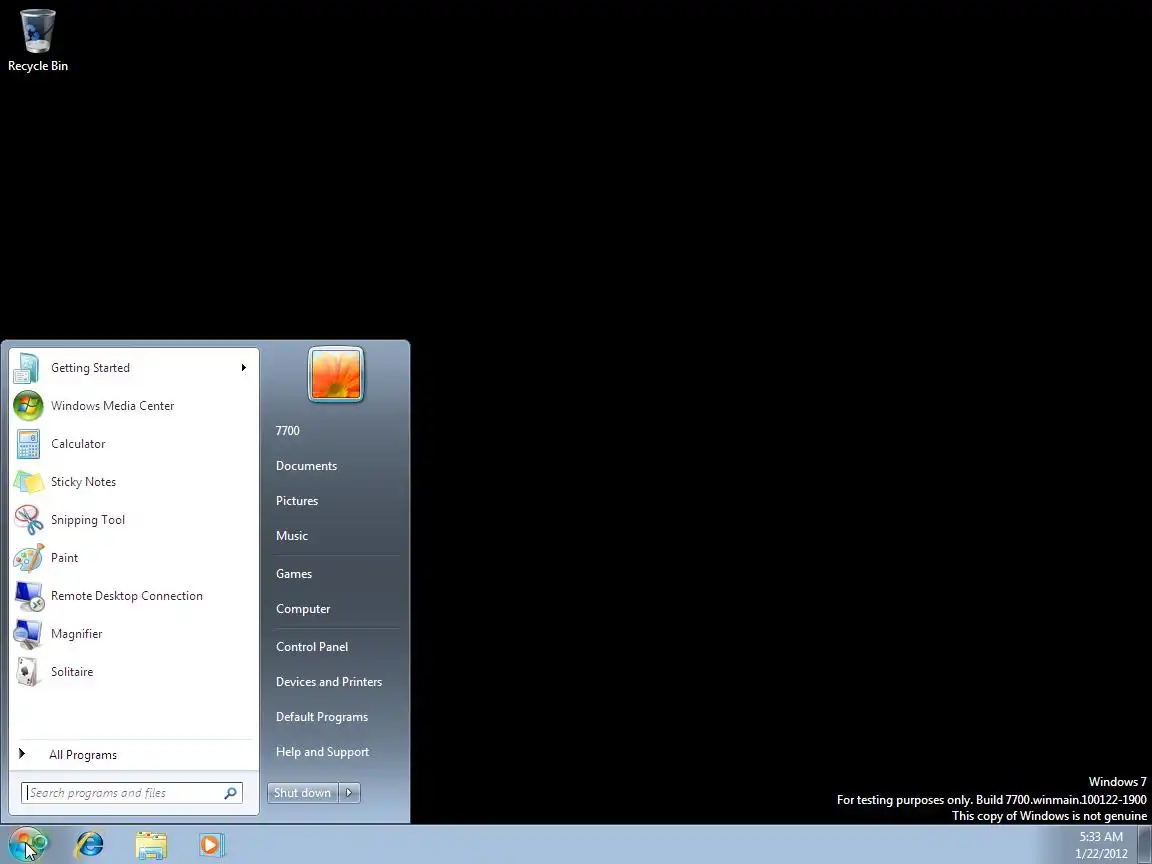Click the Shut down button
Screen dimensions: 1152x864
[303, 793]
